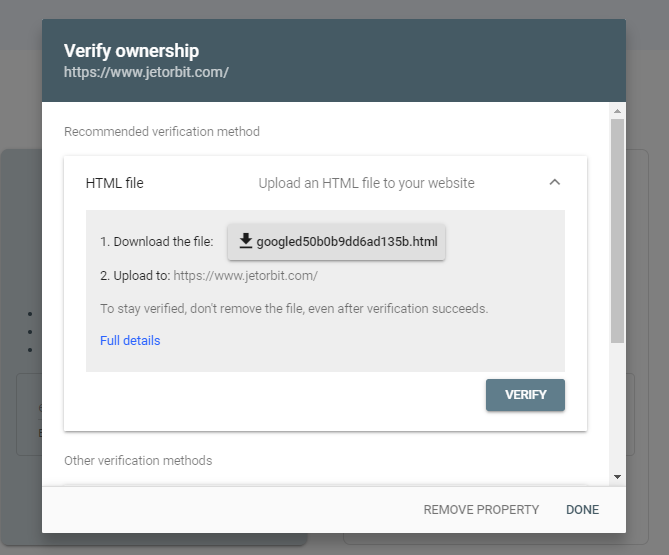Click the HTML file method title
This screenshot has width=669, height=555.
[x=114, y=183]
